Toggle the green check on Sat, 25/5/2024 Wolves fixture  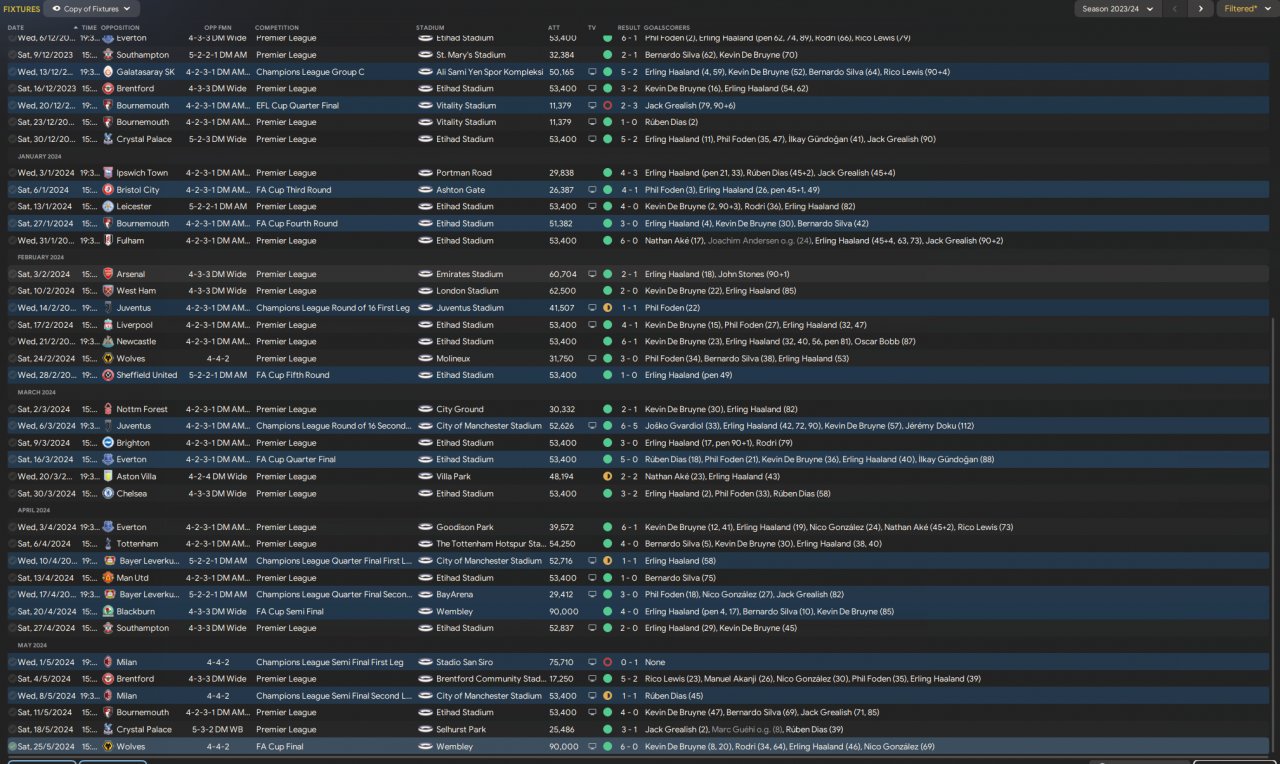coord(12,747)
